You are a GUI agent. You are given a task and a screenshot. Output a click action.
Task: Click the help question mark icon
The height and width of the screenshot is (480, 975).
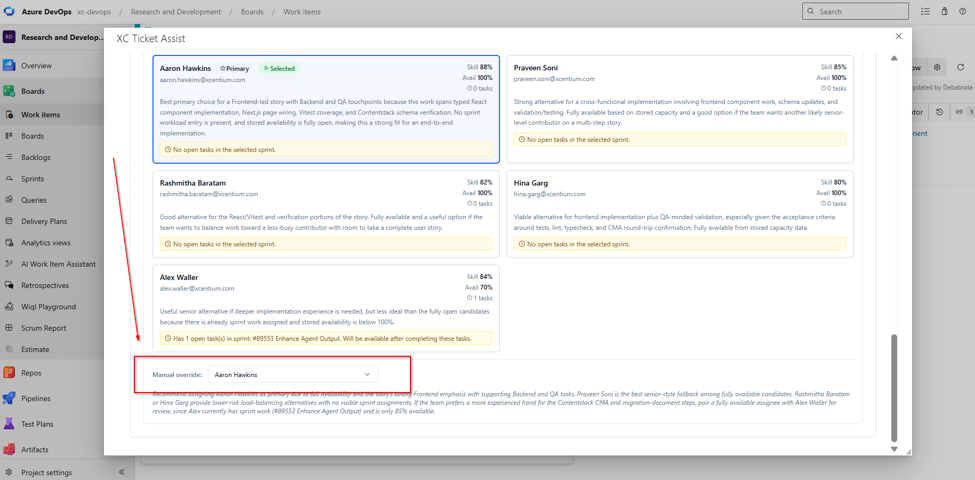point(963,11)
